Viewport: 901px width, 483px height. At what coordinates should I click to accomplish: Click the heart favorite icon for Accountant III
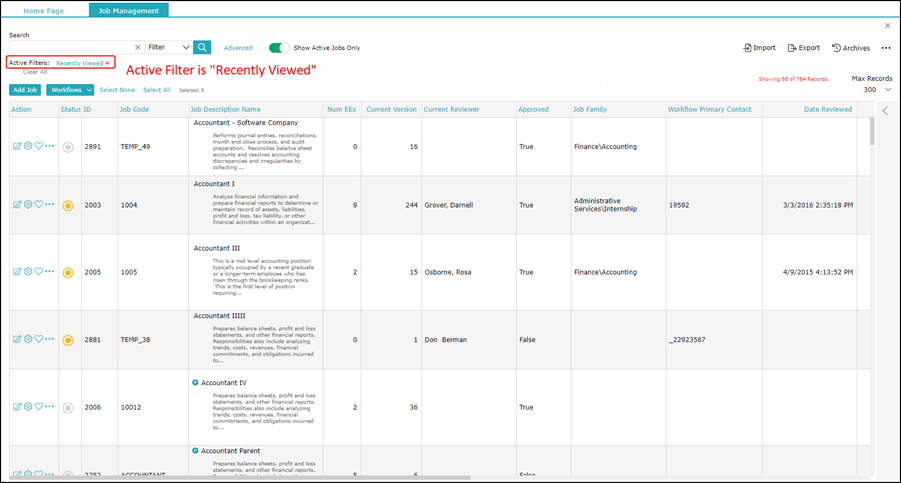(x=39, y=271)
